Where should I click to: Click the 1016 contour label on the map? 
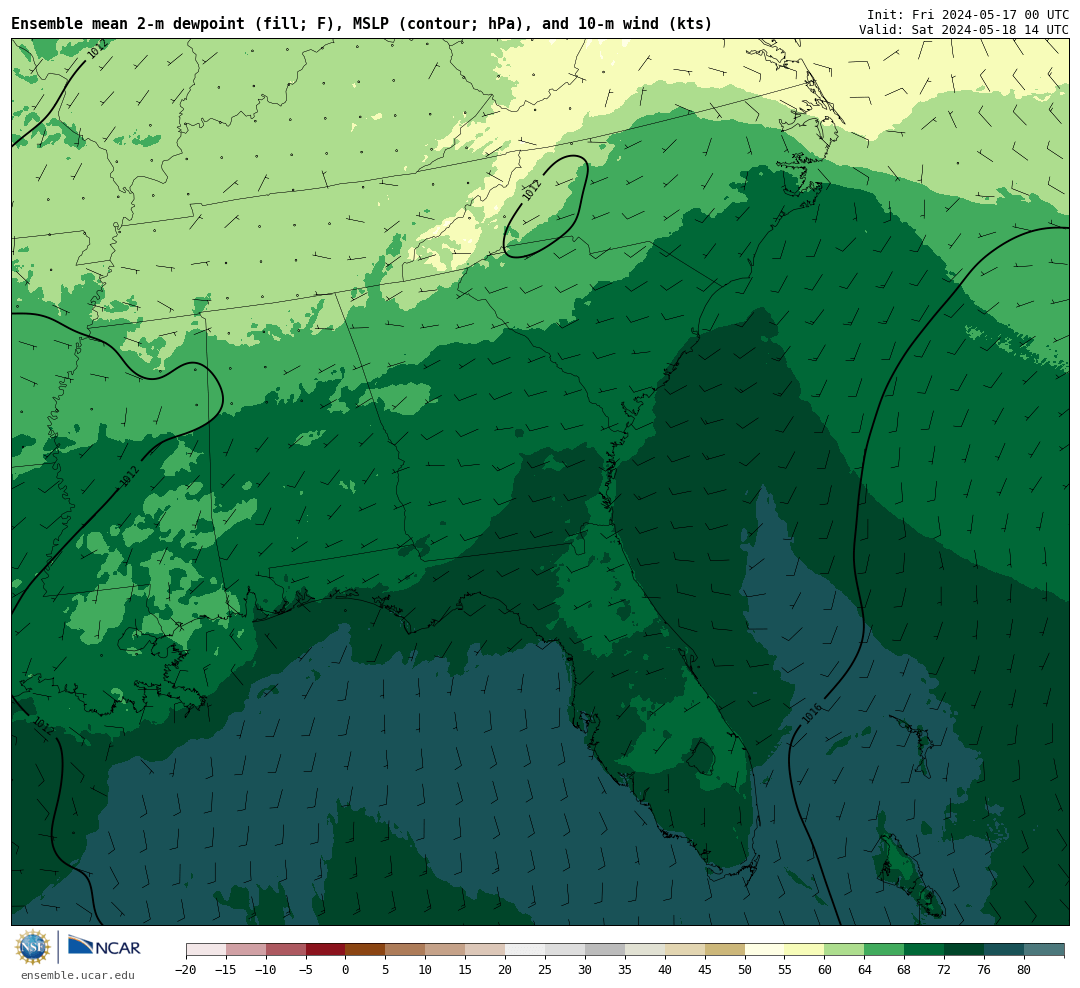(811, 713)
